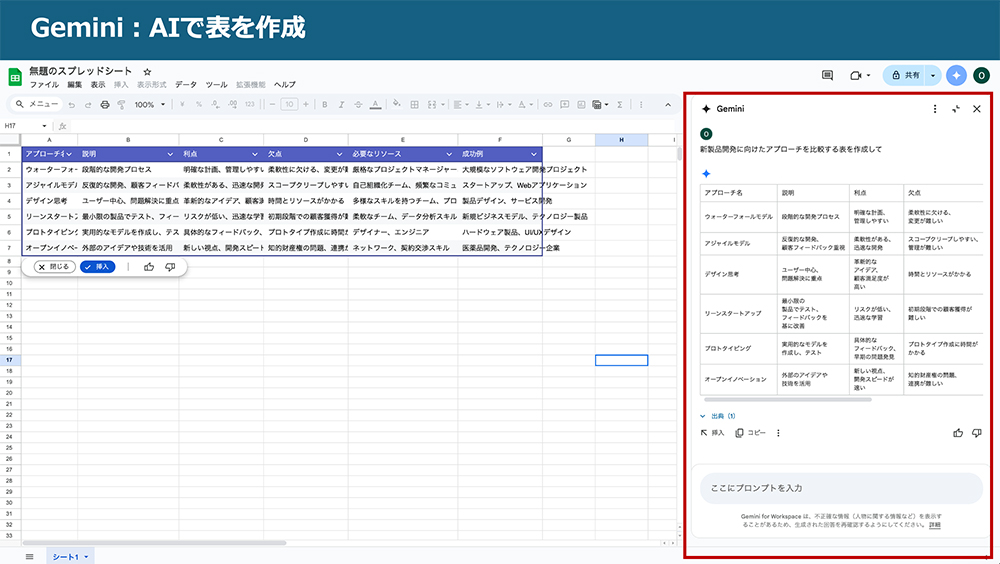Click 挿入 in the Gemini panel
The image size is (1000, 564).
712,433
